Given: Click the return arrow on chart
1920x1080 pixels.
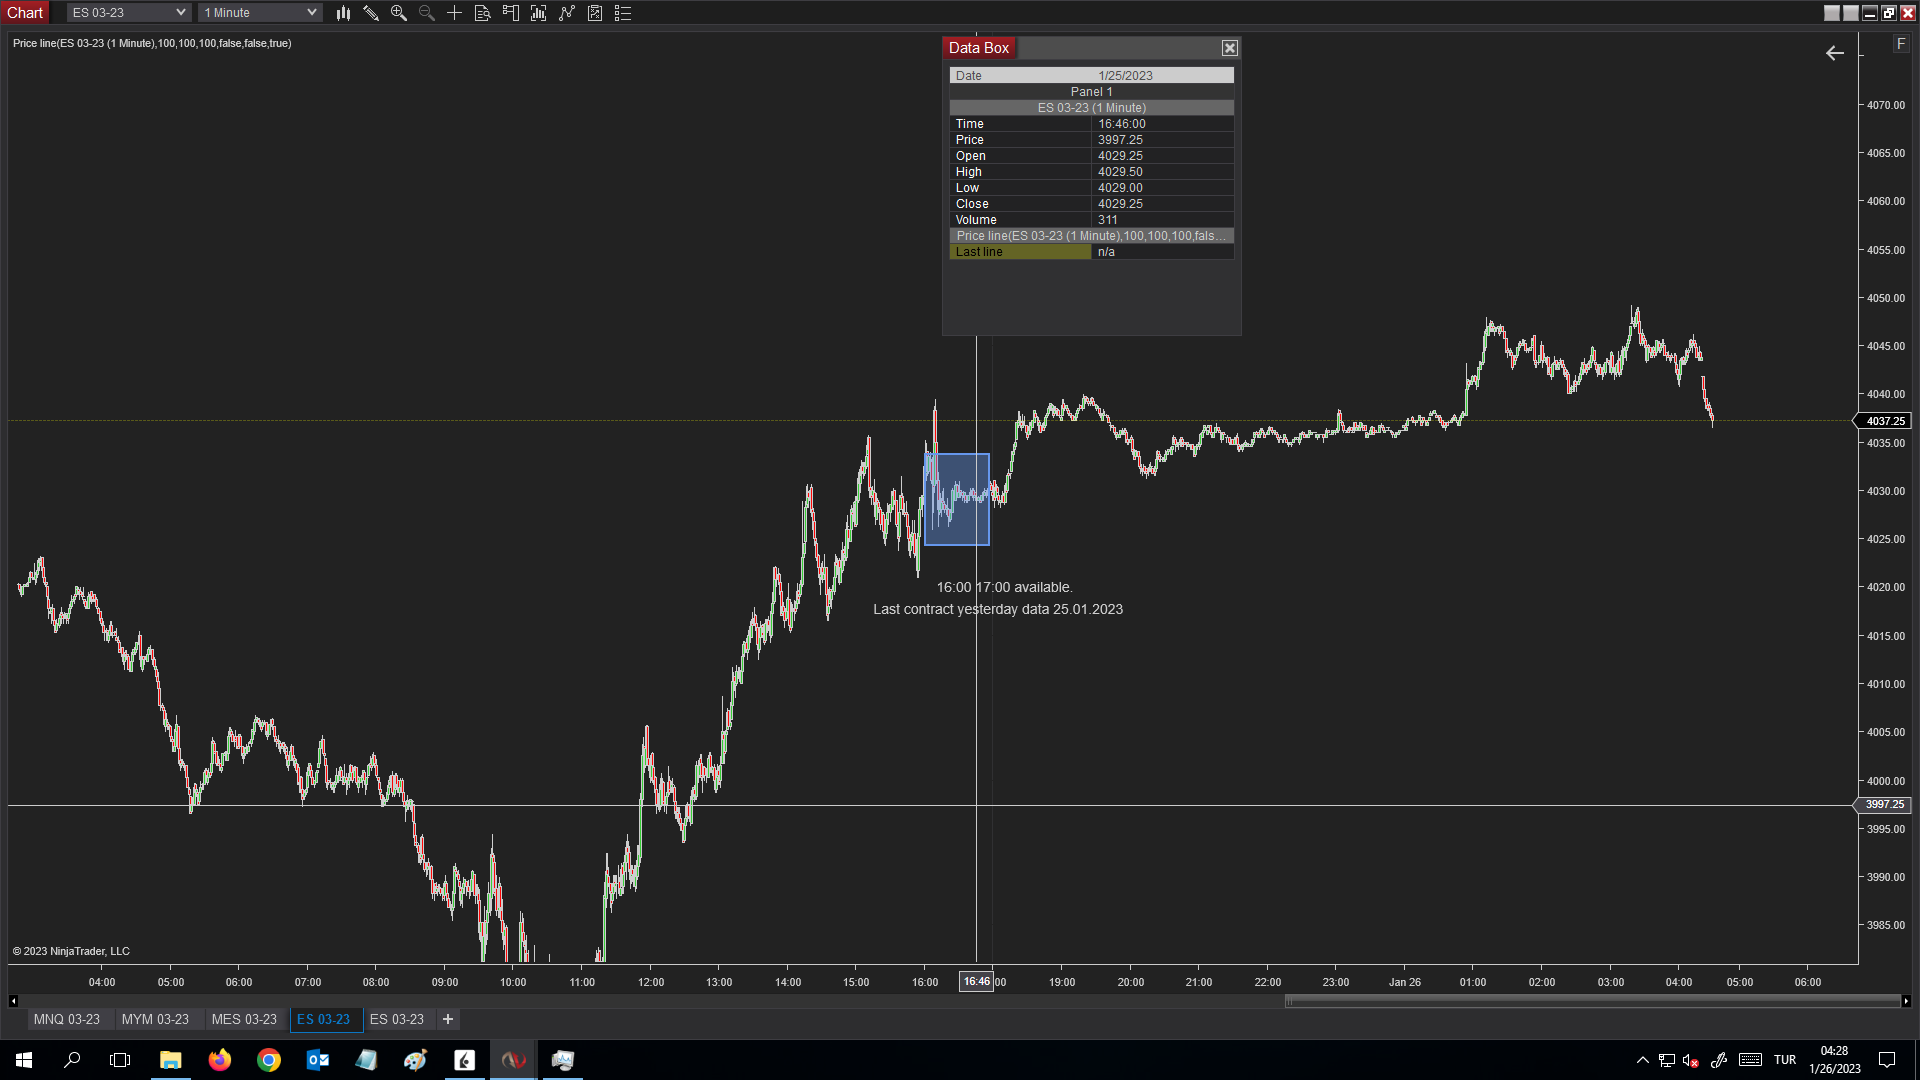Looking at the screenshot, I should (1835, 53).
